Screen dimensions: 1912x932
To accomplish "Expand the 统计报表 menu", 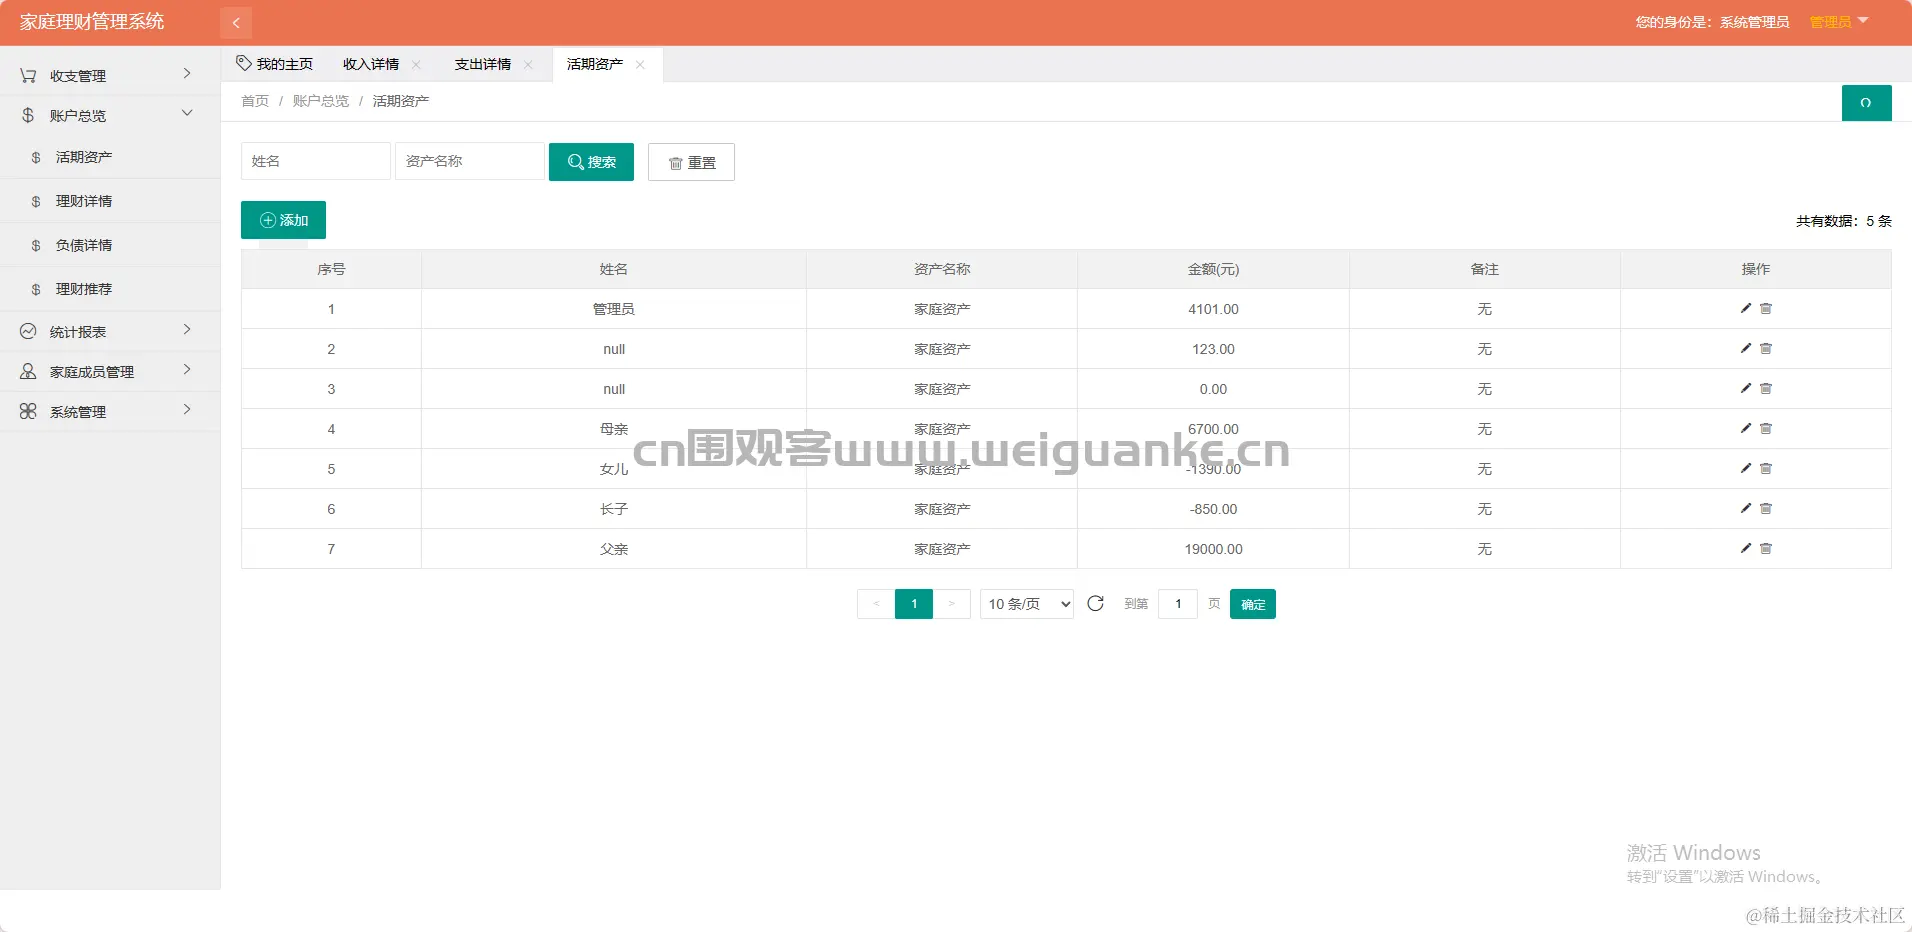I will click(x=110, y=331).
